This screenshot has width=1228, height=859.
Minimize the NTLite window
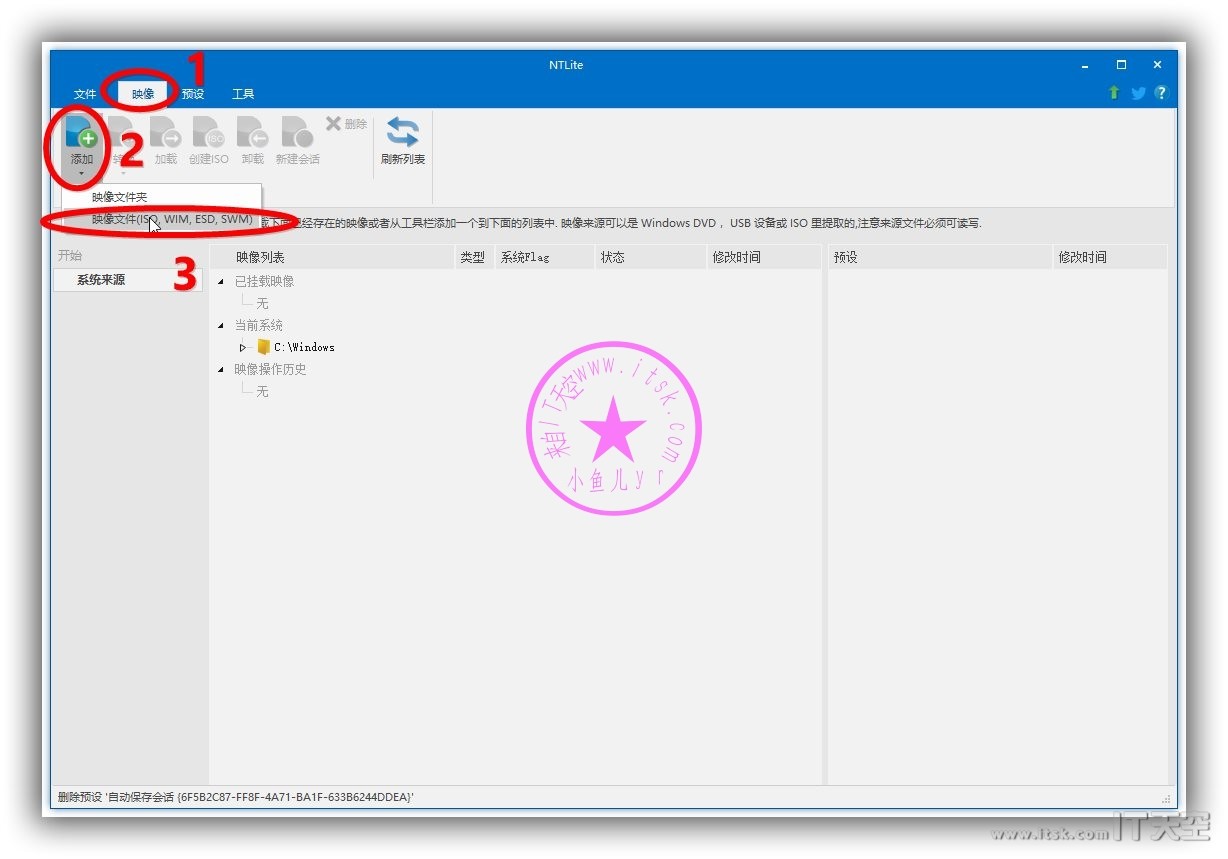1085,65
